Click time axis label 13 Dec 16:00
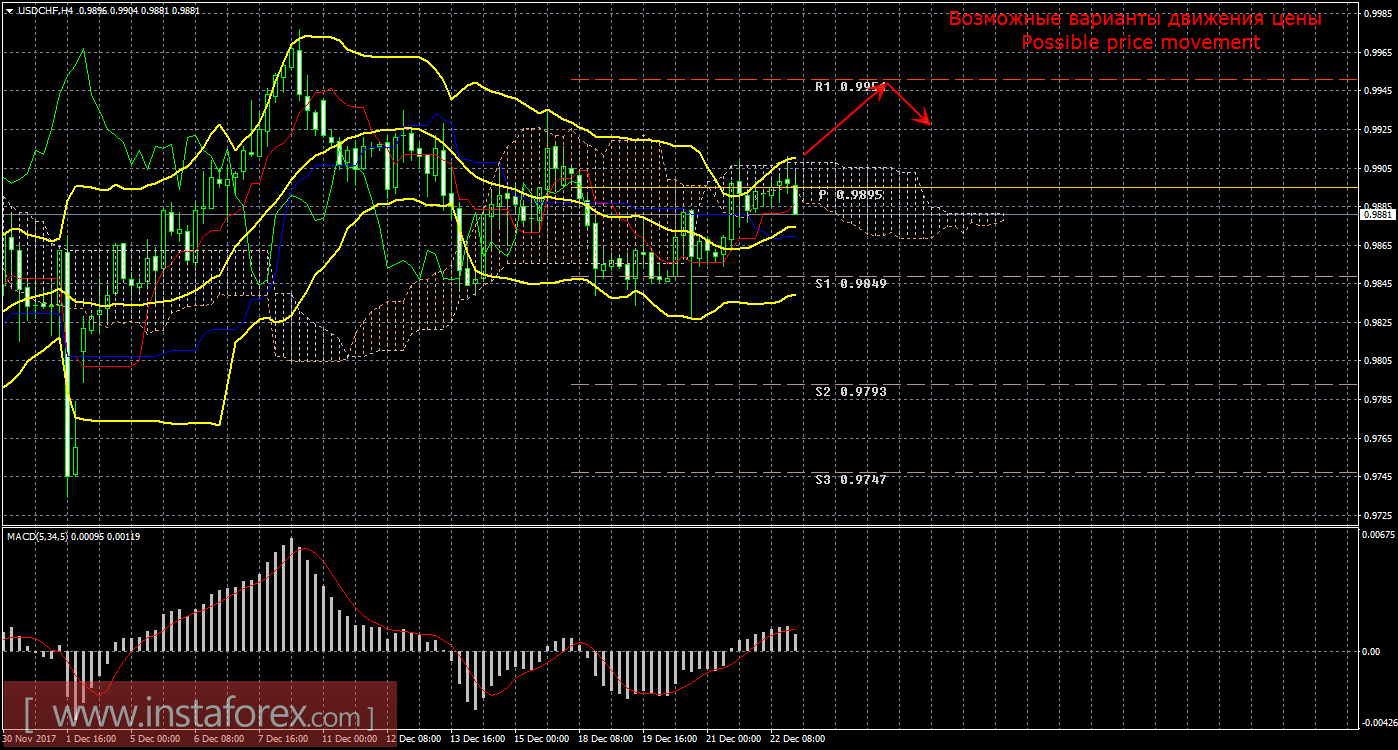Image resolution: width=1398 pixels, height=750 pixels. pos(477,739)
